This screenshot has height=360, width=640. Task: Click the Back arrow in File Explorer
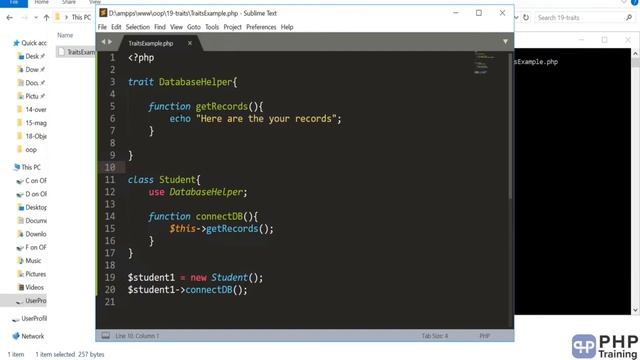pos(9,18)
